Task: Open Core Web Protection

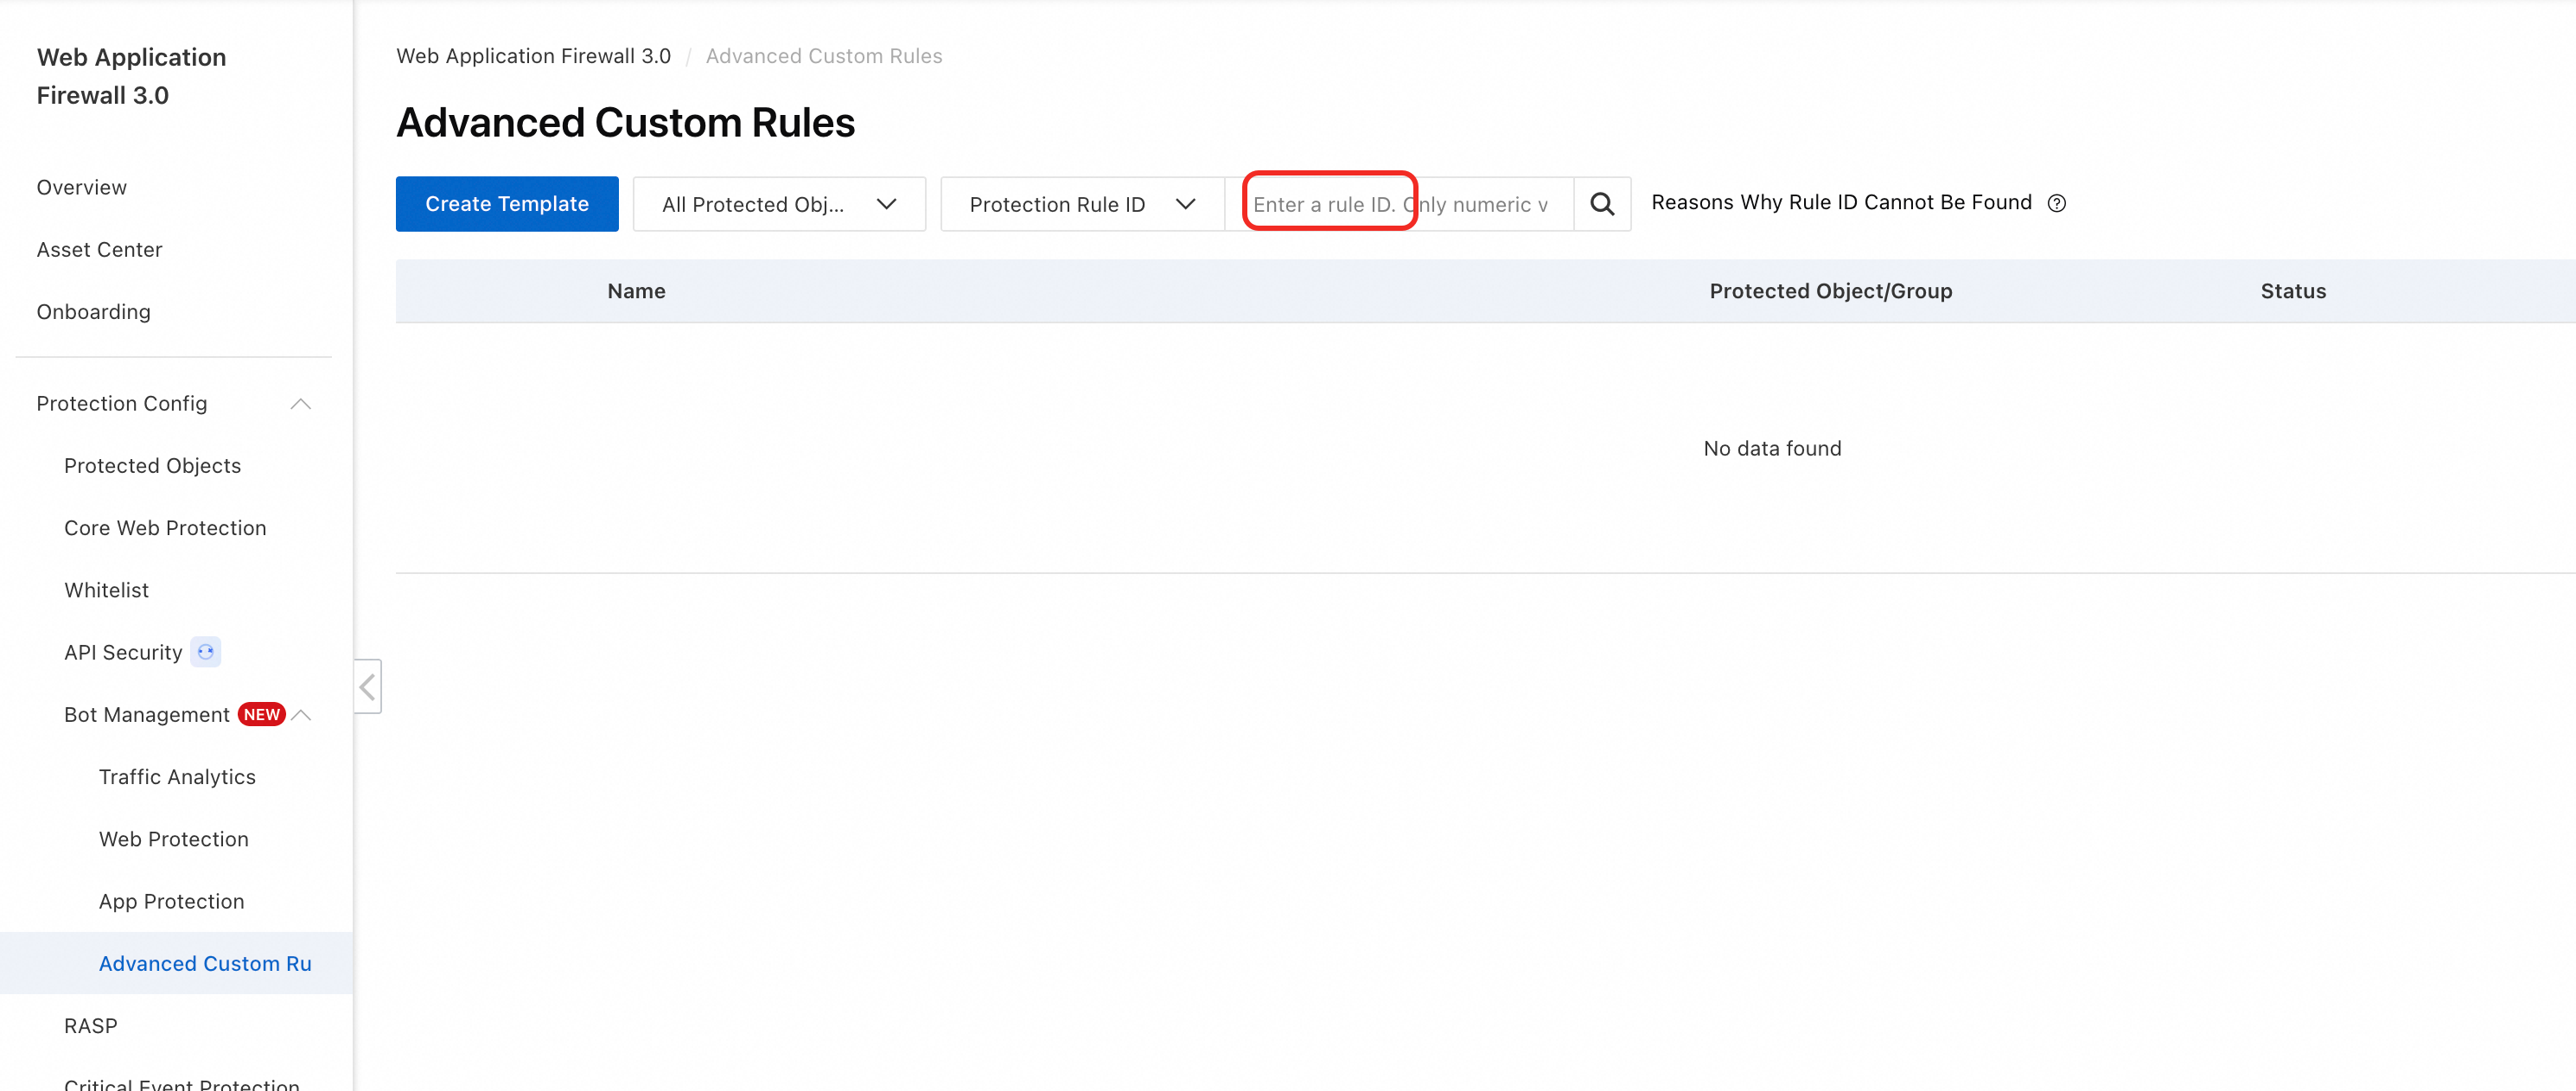Action: [x=166, y=528]
